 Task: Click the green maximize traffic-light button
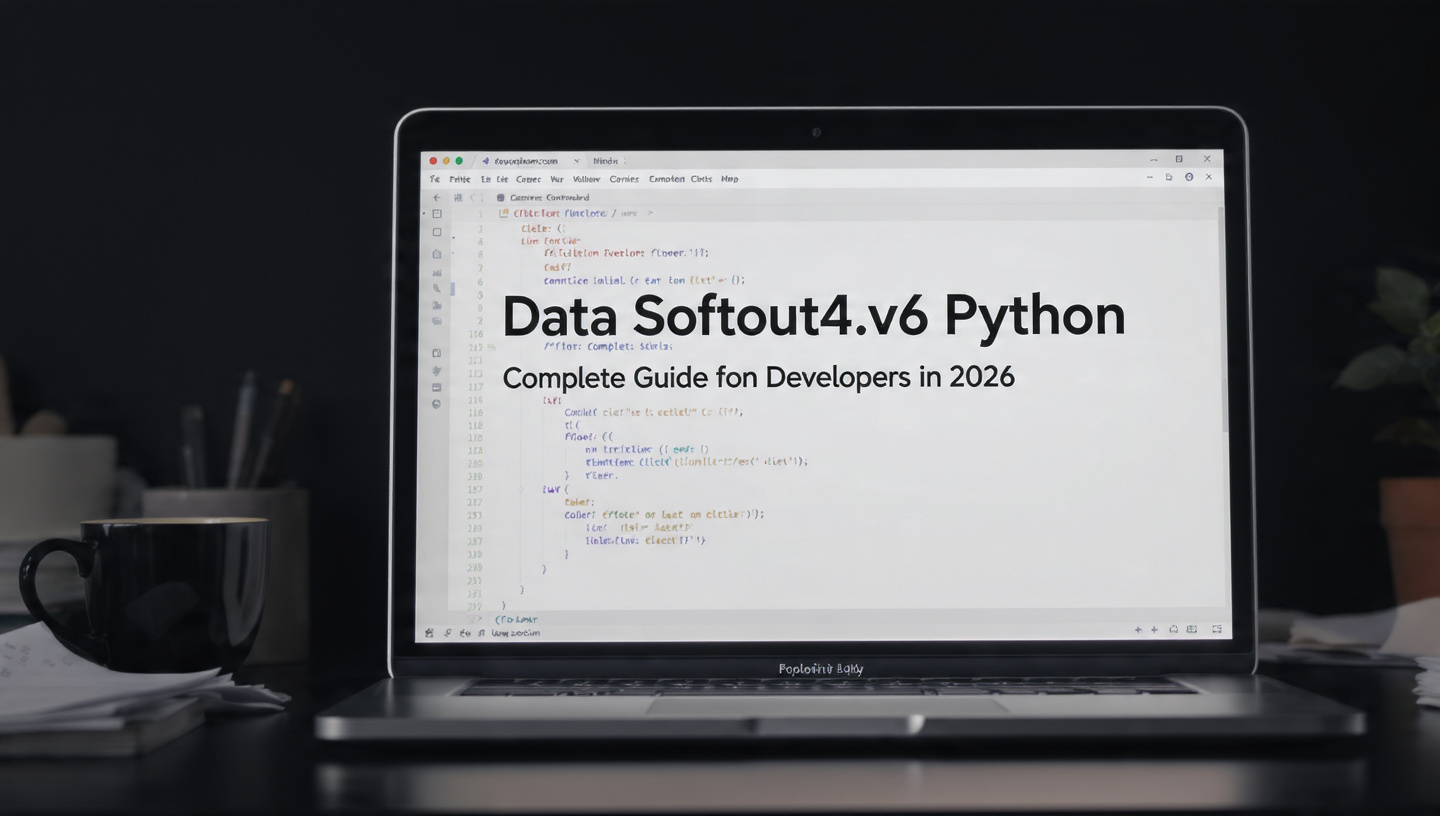(458, 160)
